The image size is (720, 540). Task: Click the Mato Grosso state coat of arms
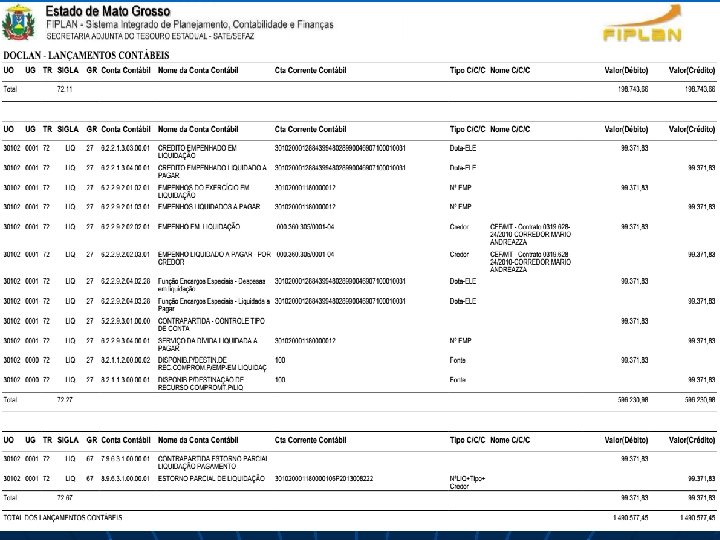(18, 22)
